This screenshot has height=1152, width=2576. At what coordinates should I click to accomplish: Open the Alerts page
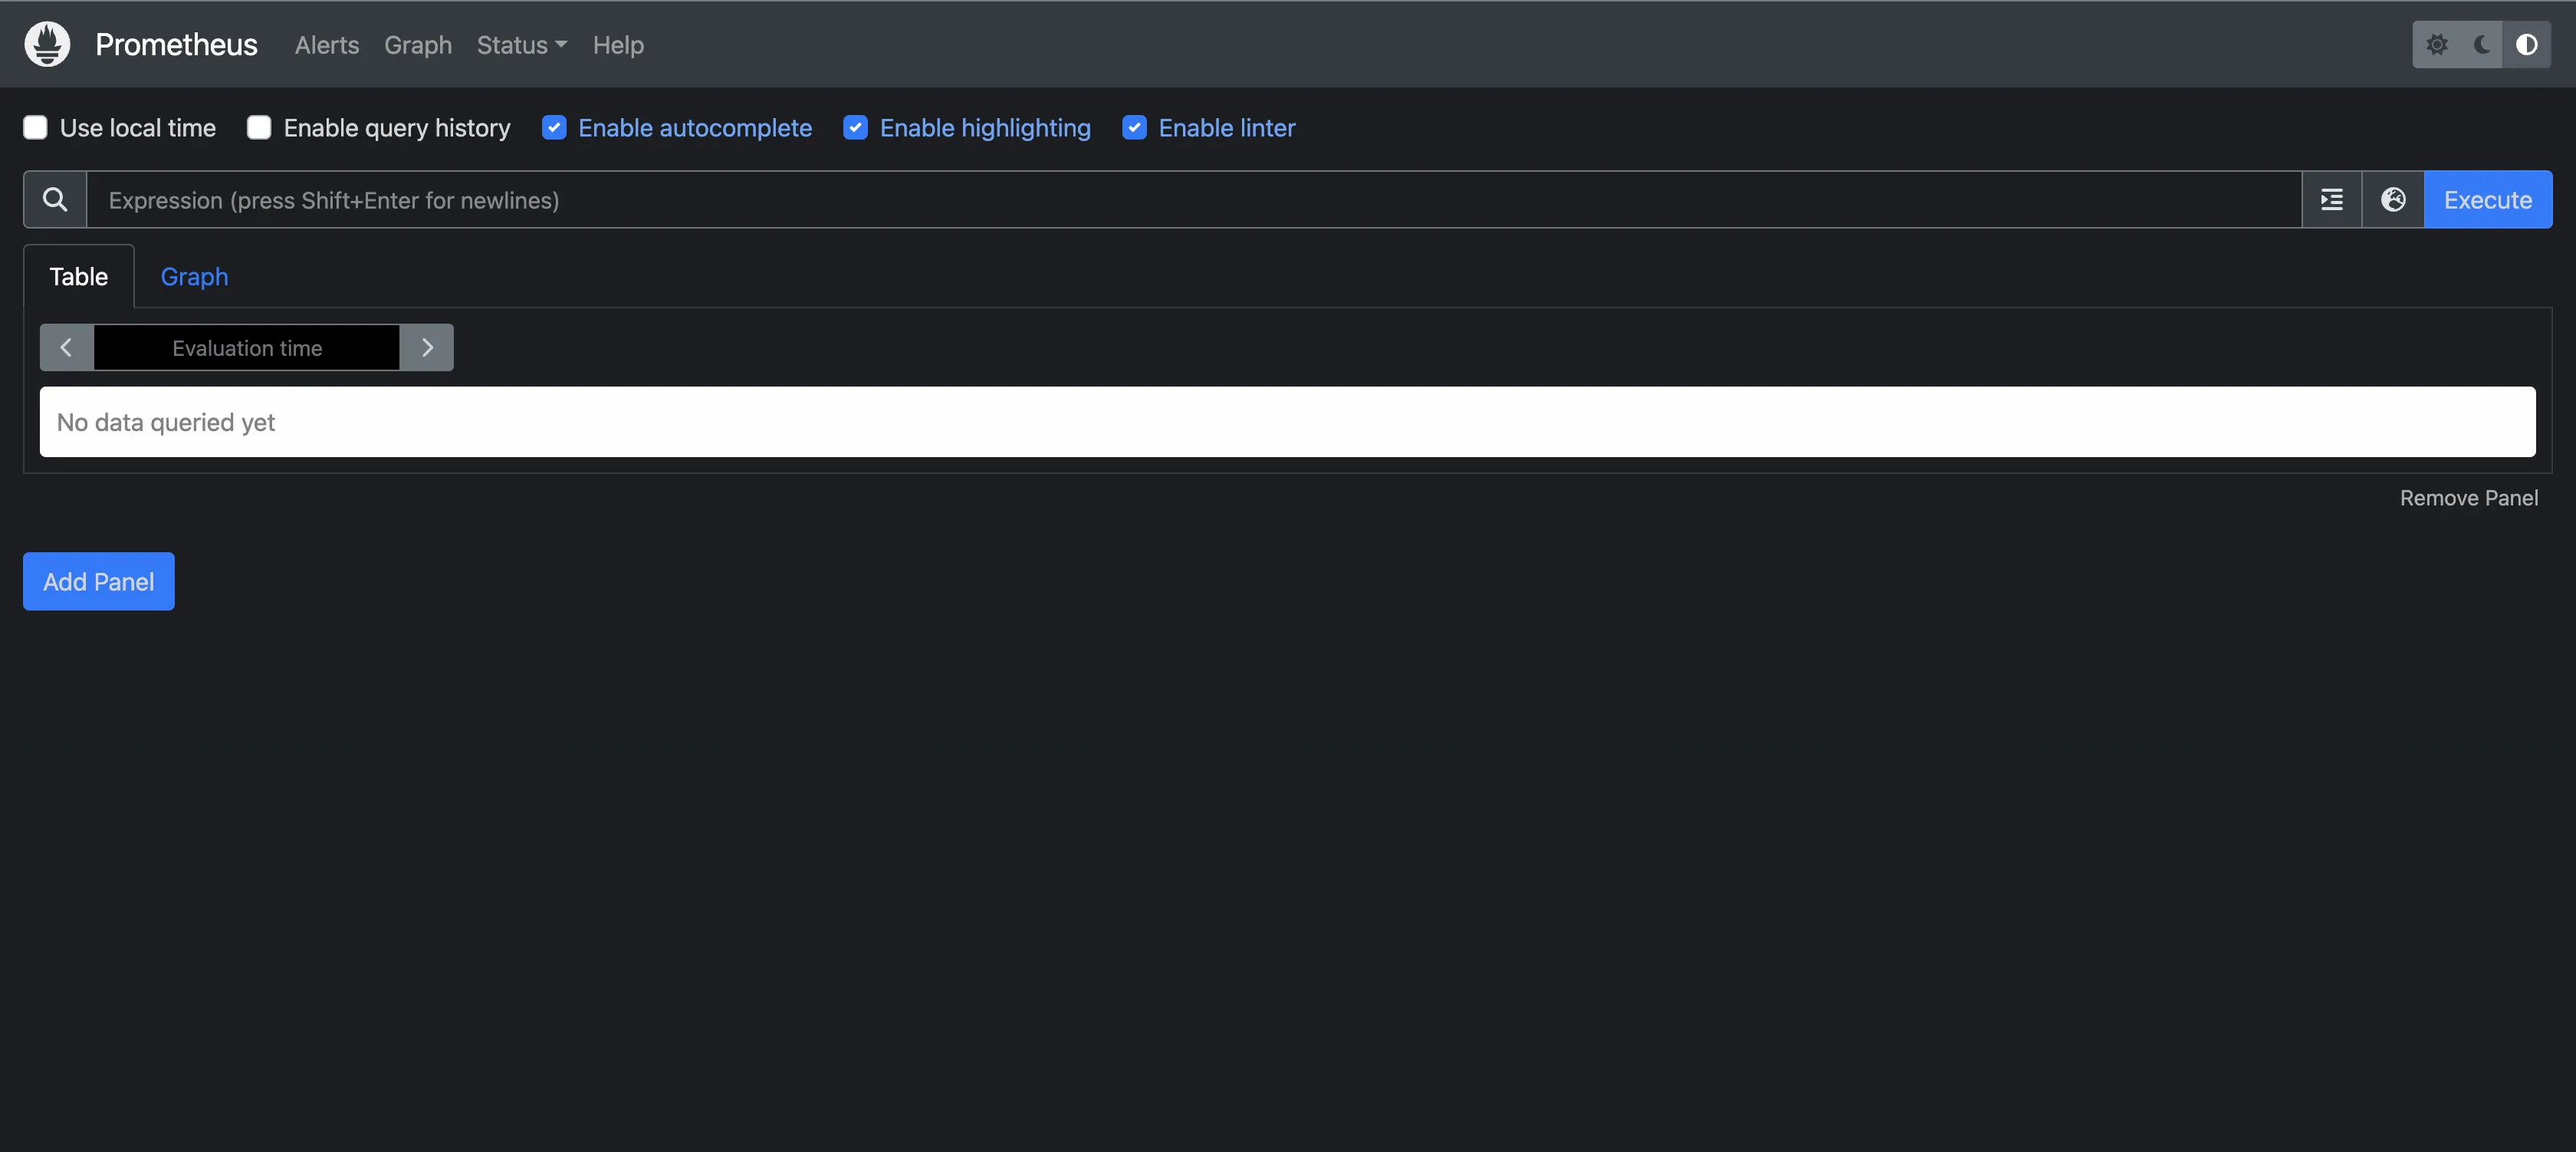(326, 45)
